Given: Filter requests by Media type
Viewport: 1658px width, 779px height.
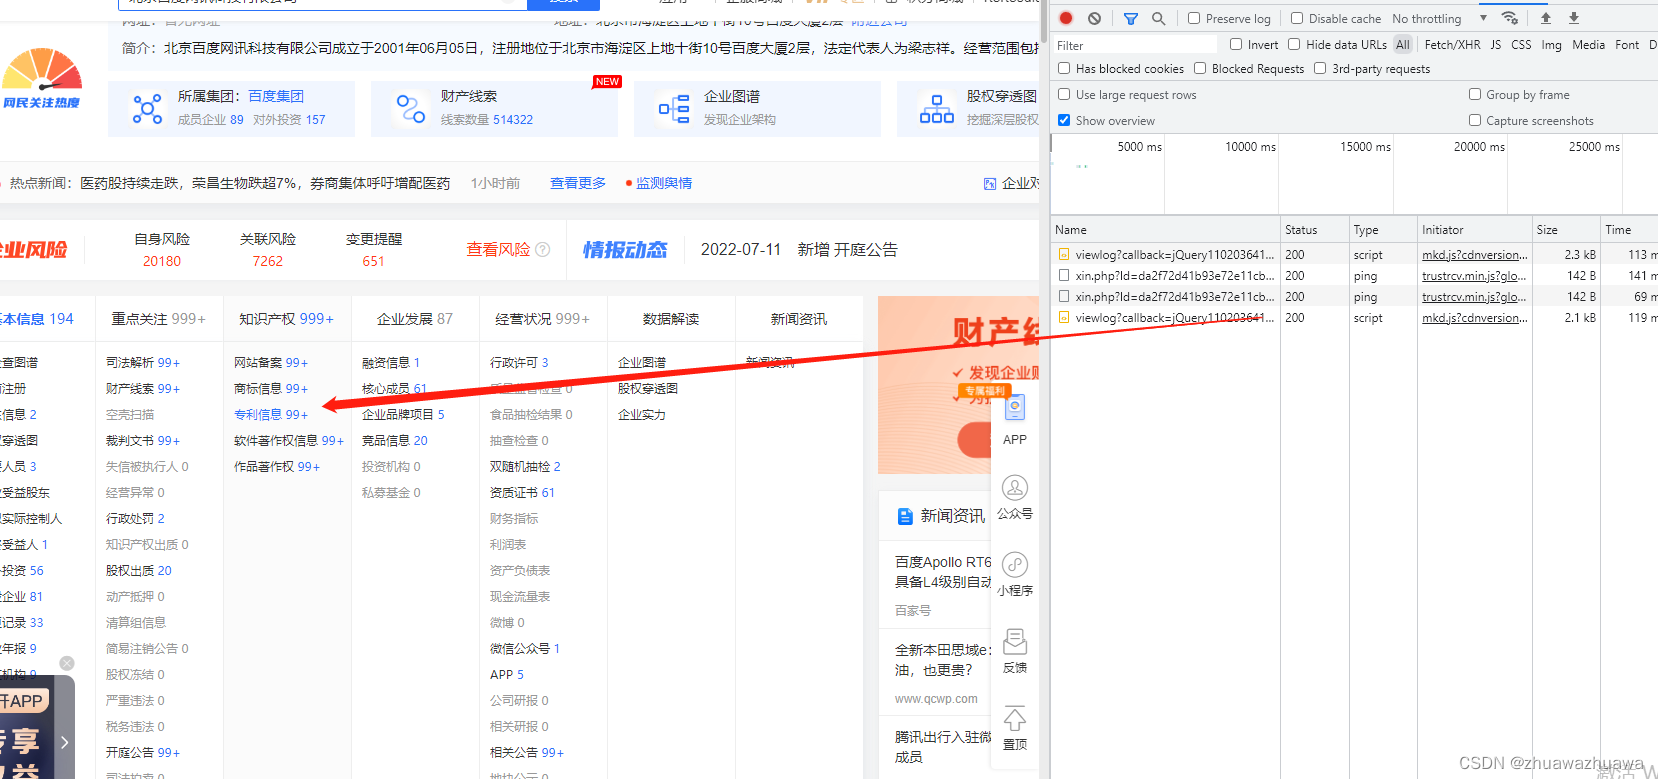Looking at the screenshot, I should pyautogui.click(x=1588, y=45).
